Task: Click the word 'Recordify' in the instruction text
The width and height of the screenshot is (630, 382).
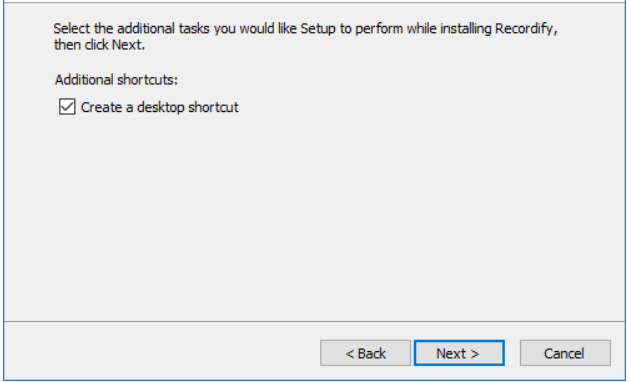Action: pos(525,29)
